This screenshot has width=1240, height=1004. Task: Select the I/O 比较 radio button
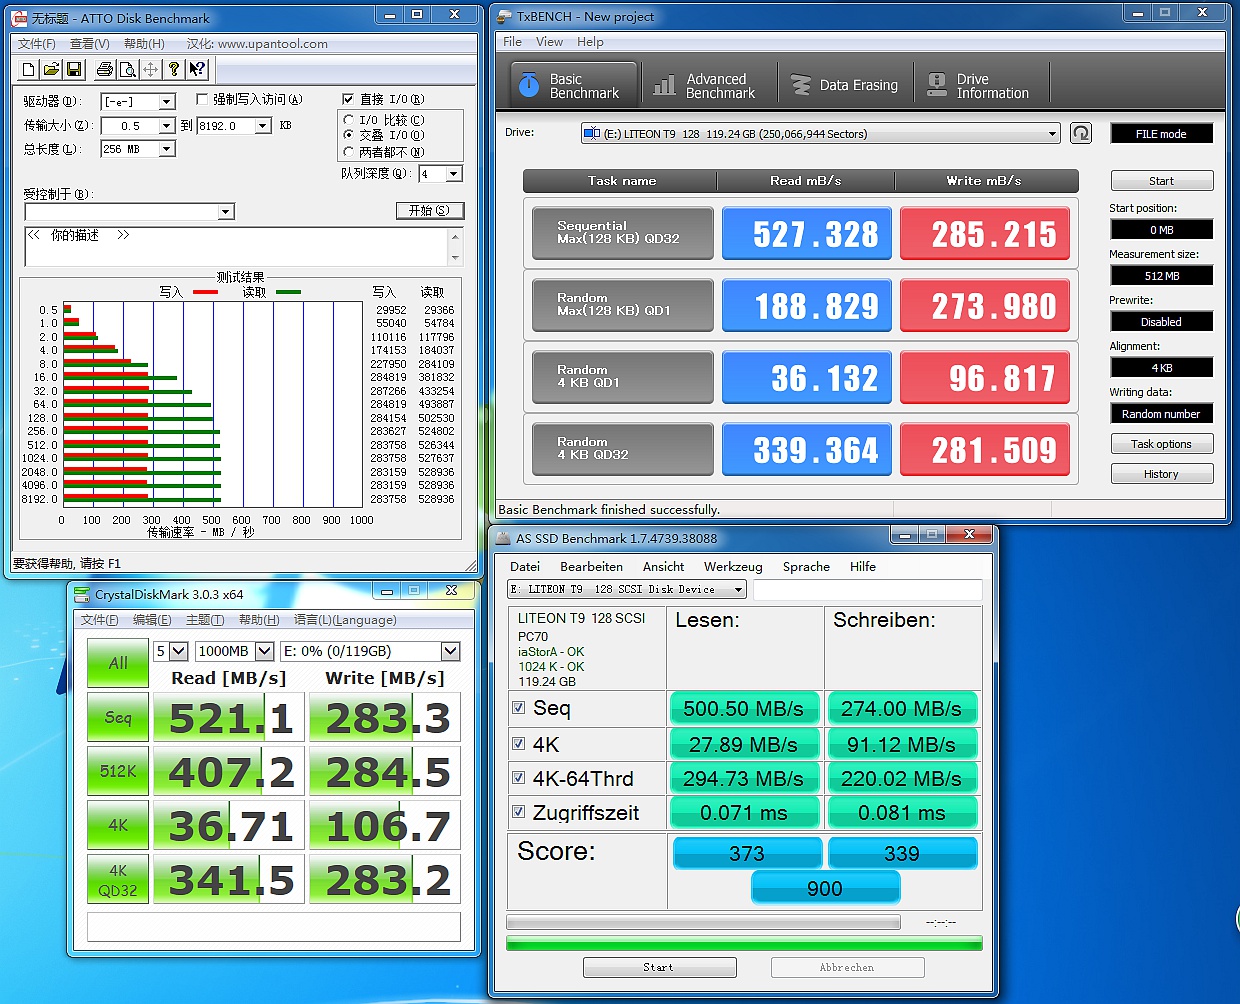(349, 120)
